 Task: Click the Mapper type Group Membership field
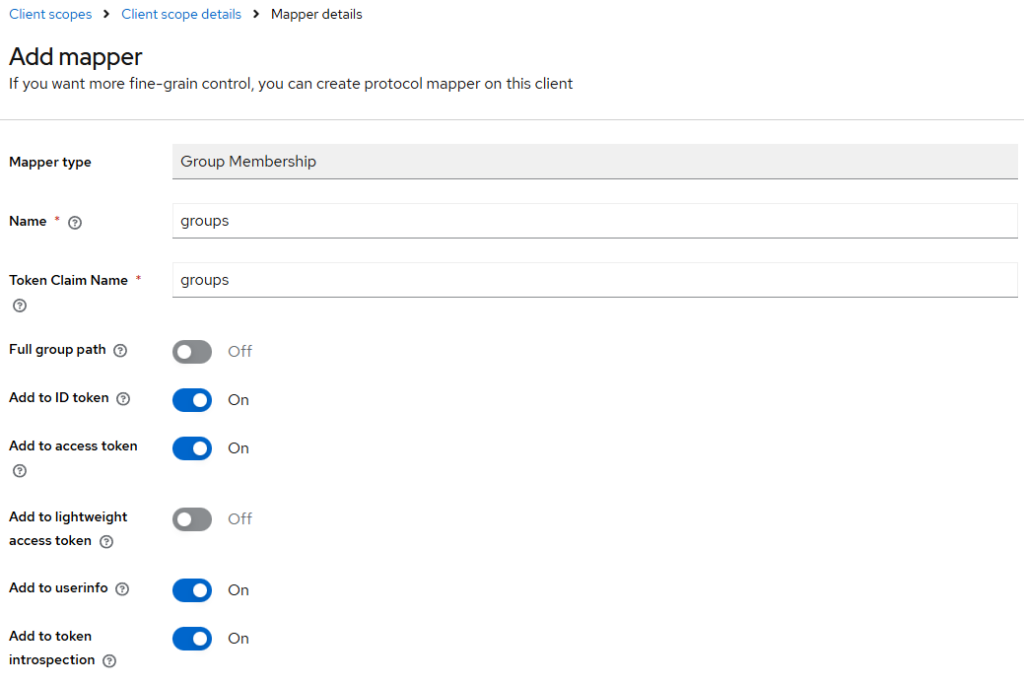tap(594, 161)
